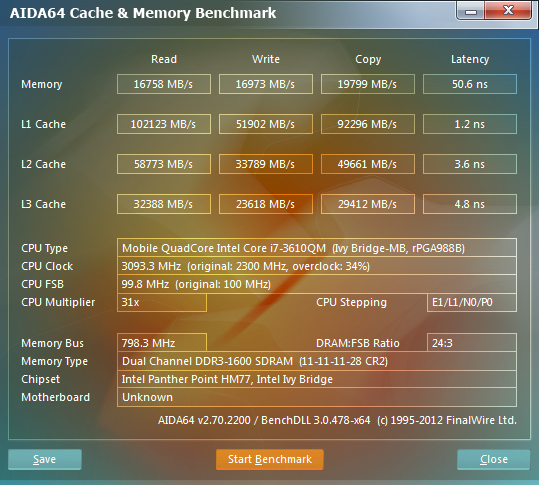539x485 pixels.
Task: Click the L1 Cache Write value
Action: [x=266, y=124]
